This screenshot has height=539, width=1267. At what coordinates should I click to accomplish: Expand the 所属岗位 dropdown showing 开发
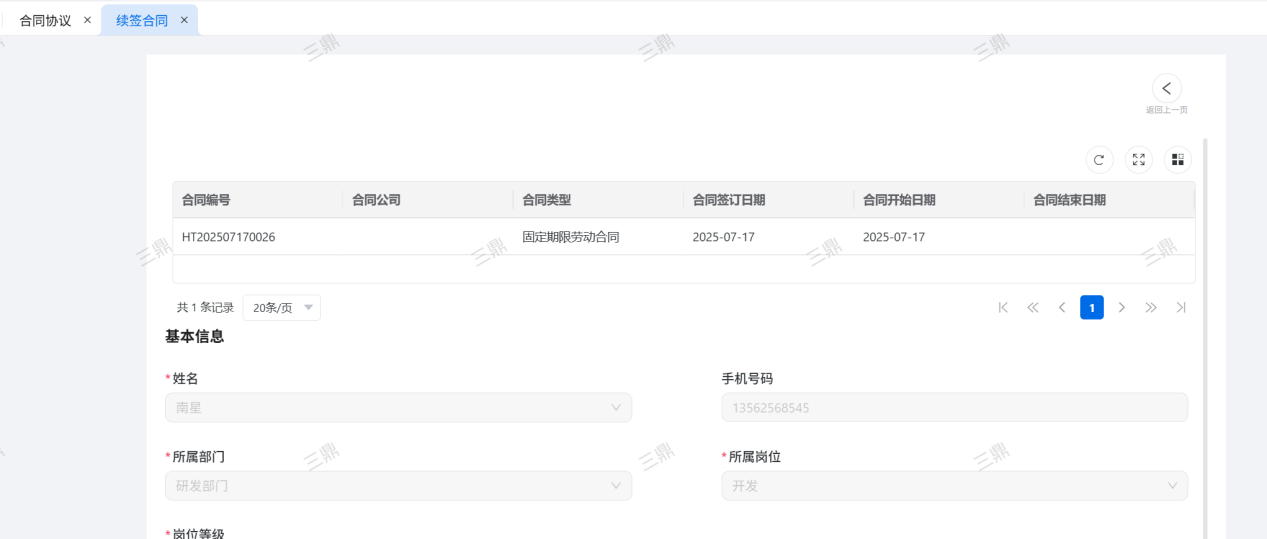pyautogui.click(x=954, y=486)
